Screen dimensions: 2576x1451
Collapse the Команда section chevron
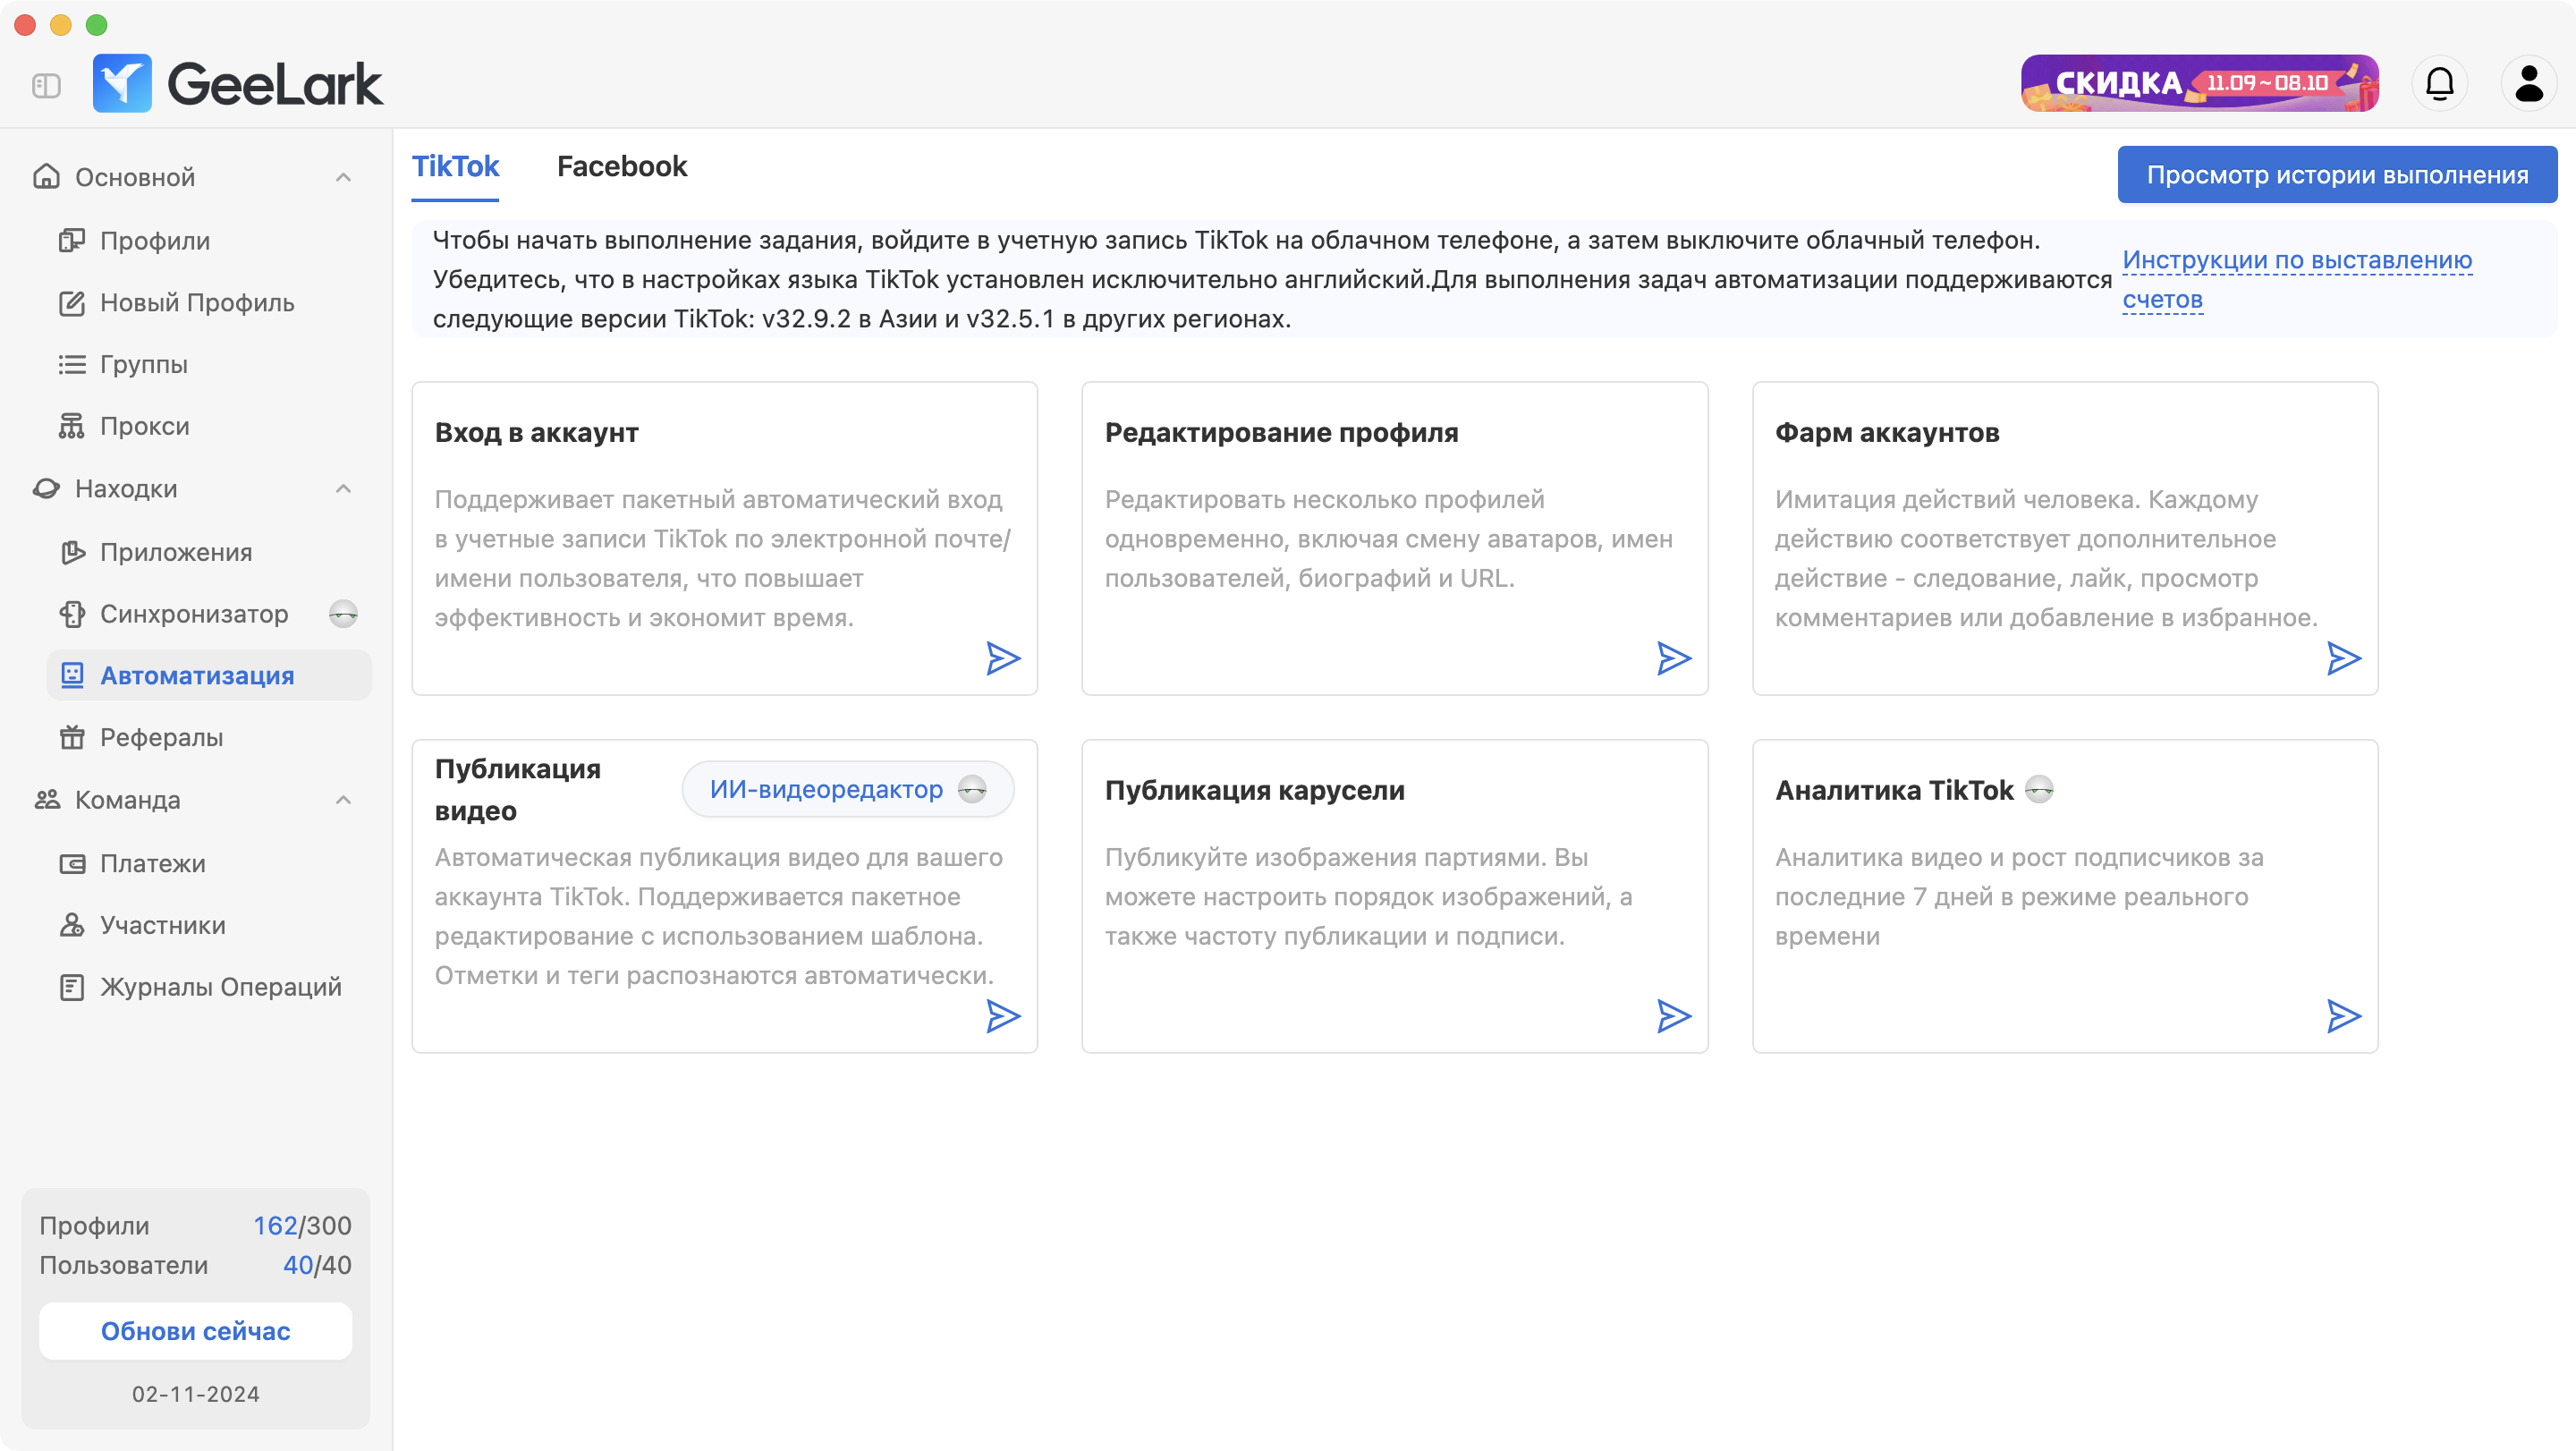click(x=343, y=800)
